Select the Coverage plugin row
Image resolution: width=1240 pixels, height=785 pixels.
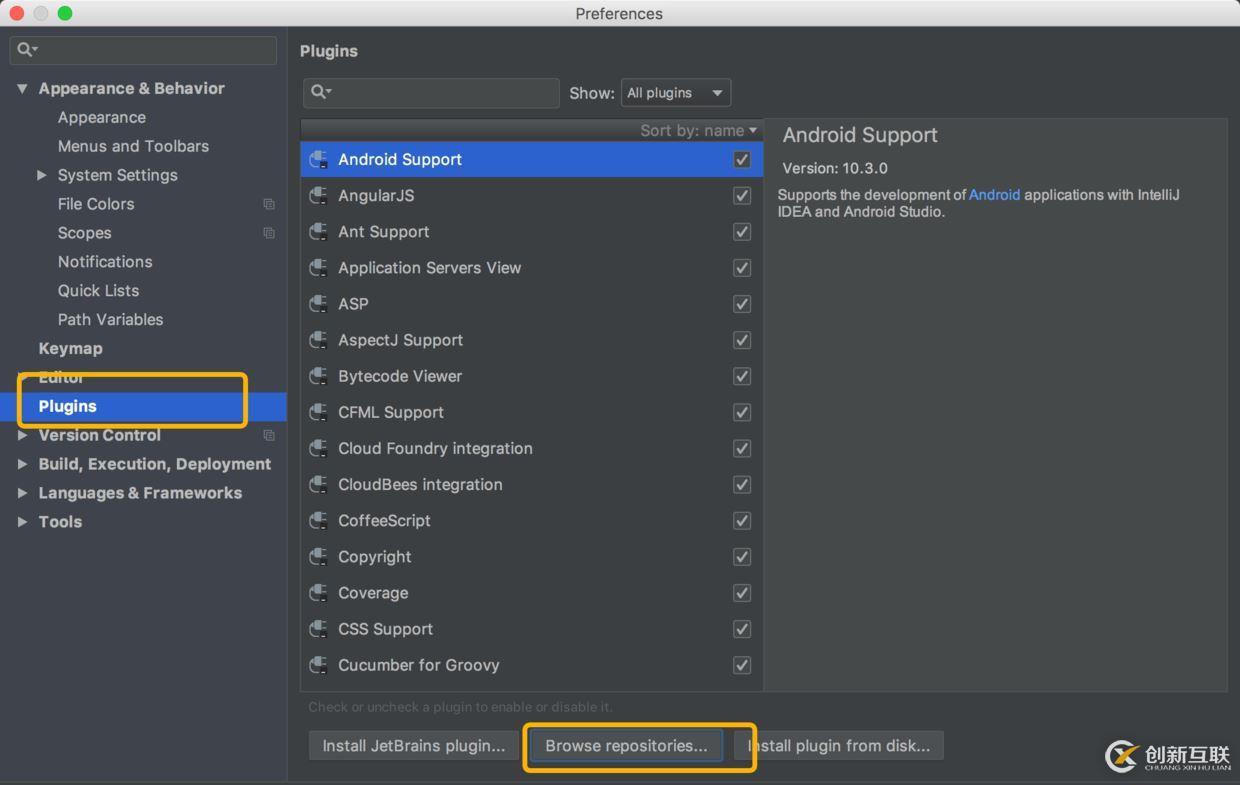tap(531, 592)
